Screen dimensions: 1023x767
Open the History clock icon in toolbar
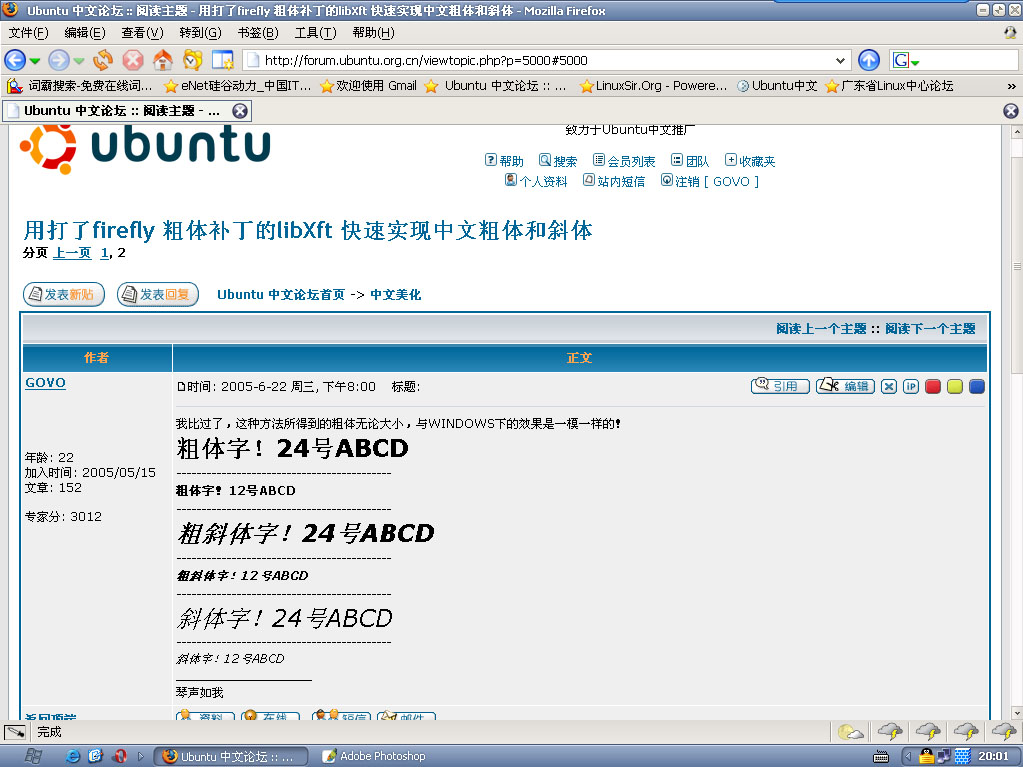(x=192, y=60)
